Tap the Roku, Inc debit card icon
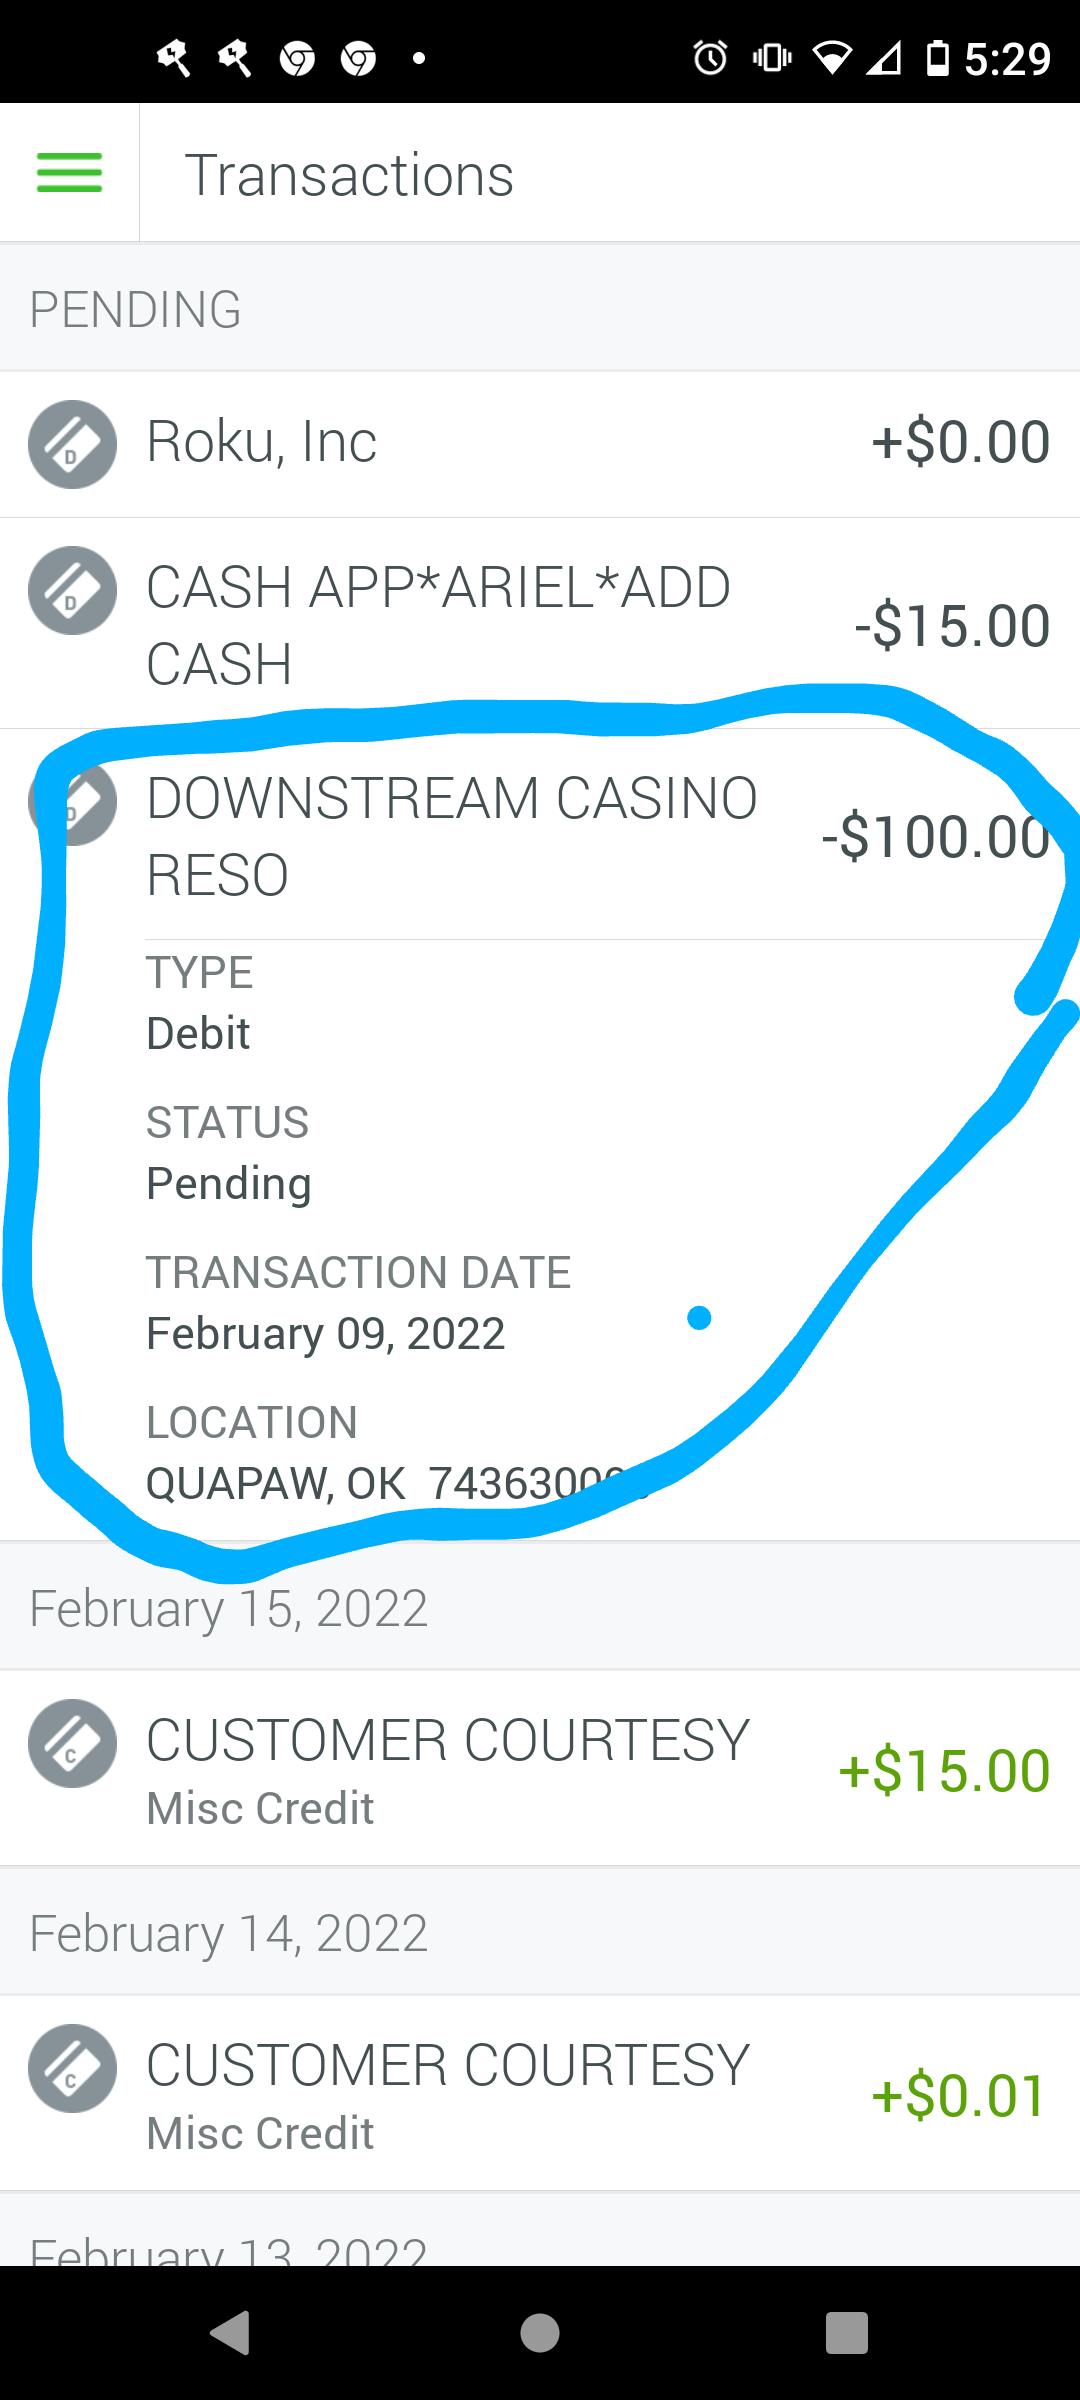 coord(72,444)
